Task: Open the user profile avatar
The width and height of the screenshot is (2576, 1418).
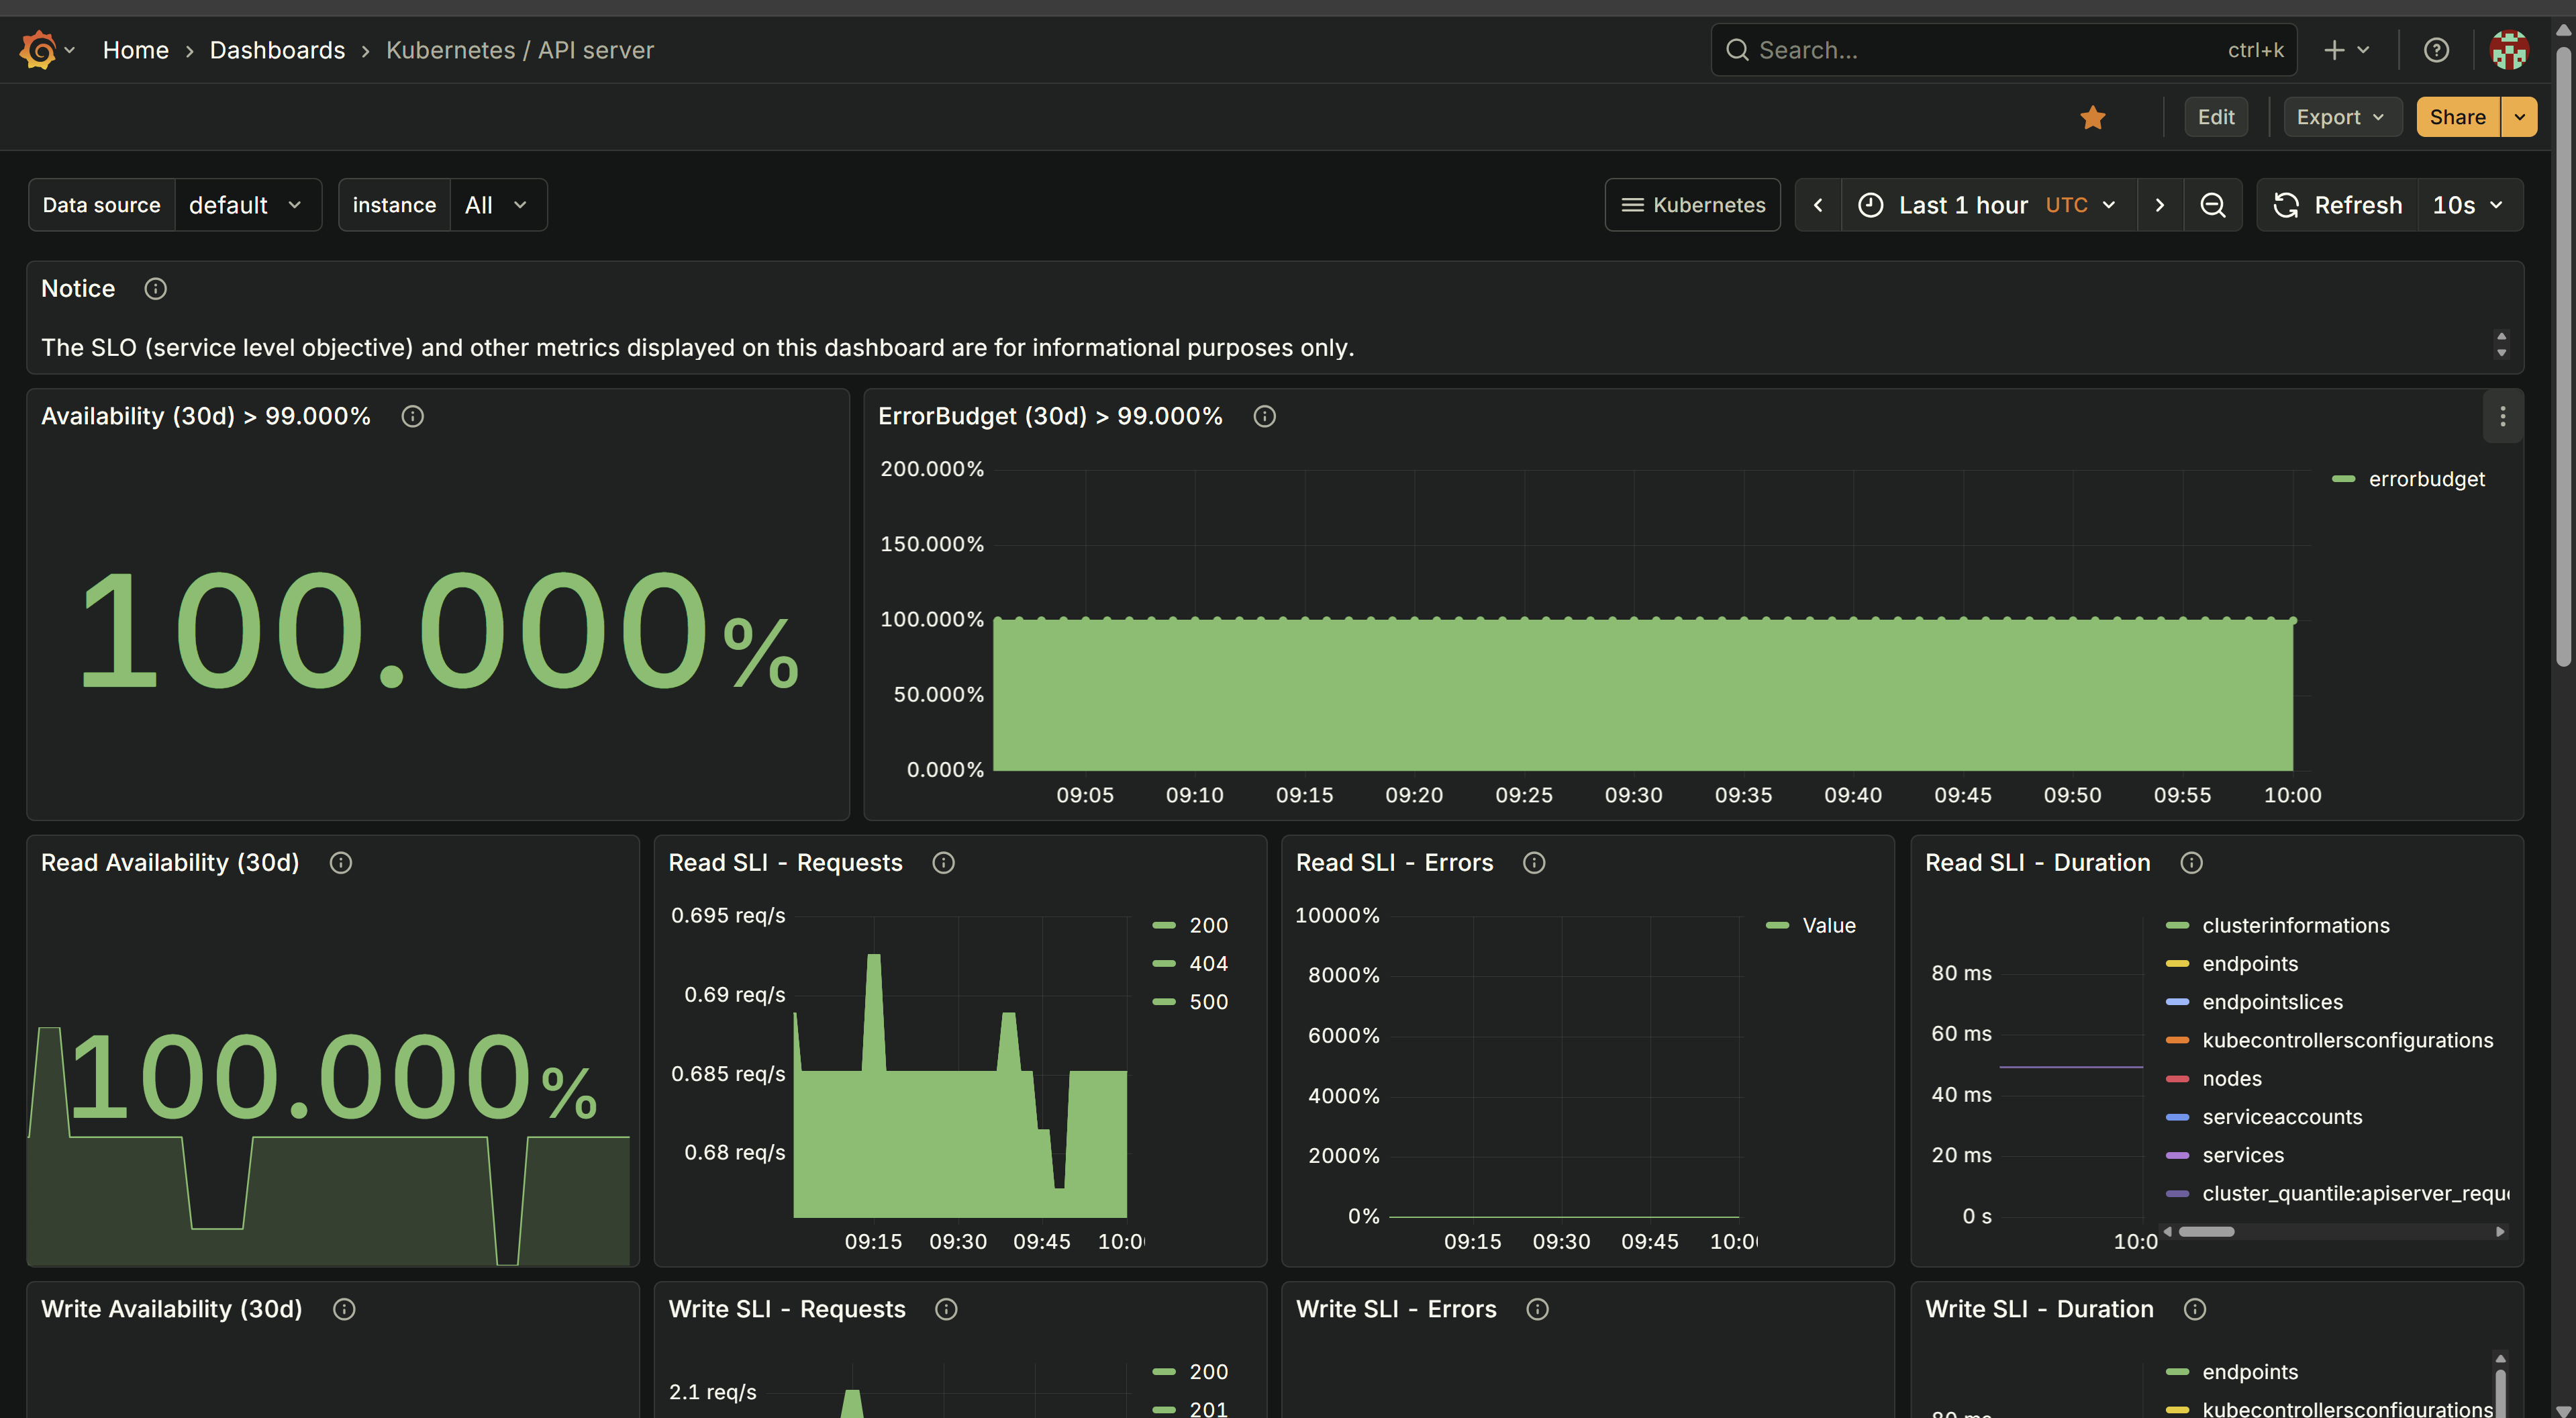Action: coord(2509,50)
